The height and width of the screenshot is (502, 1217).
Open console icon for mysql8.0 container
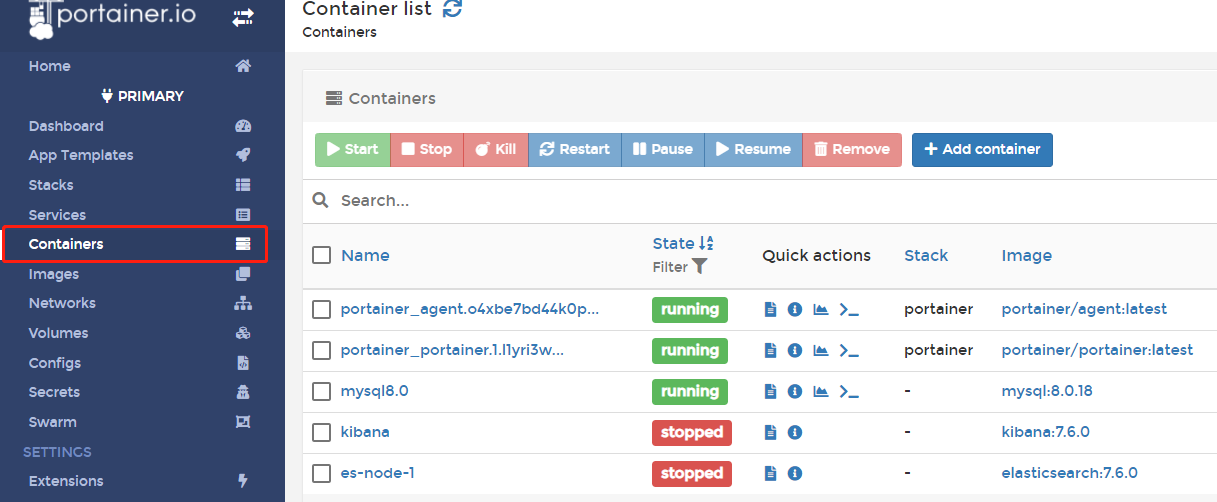pyautogui.click(x=849, y=392)
